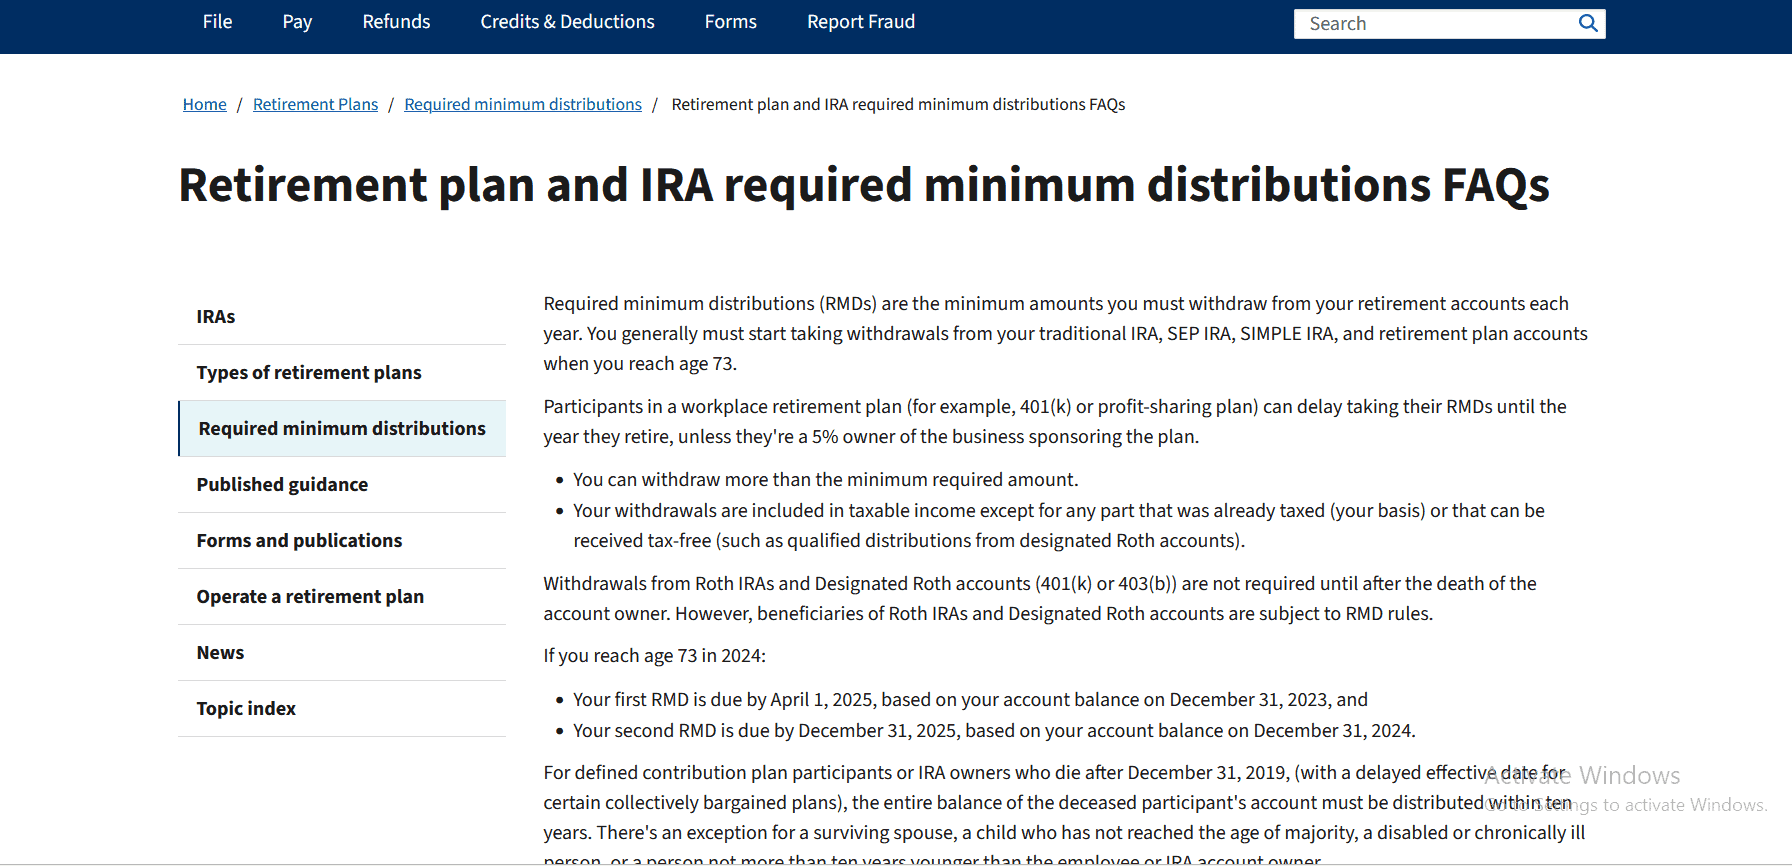Open Retirement Plans breadcrumb link
Viewport: 1792px width, 866px height.
coord(315,104)
